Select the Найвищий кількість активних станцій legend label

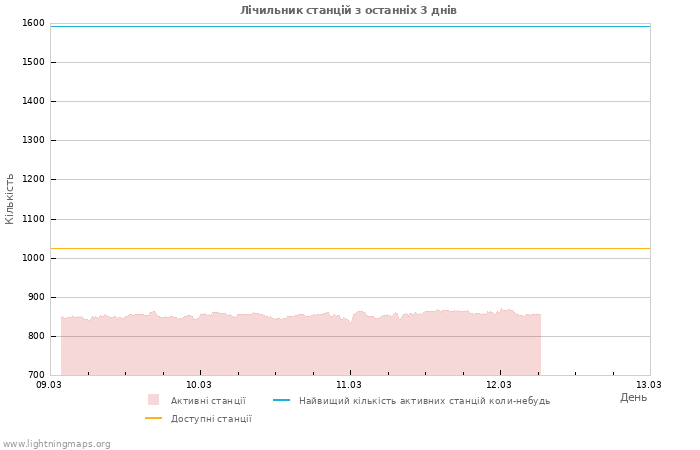pos(424,401)
